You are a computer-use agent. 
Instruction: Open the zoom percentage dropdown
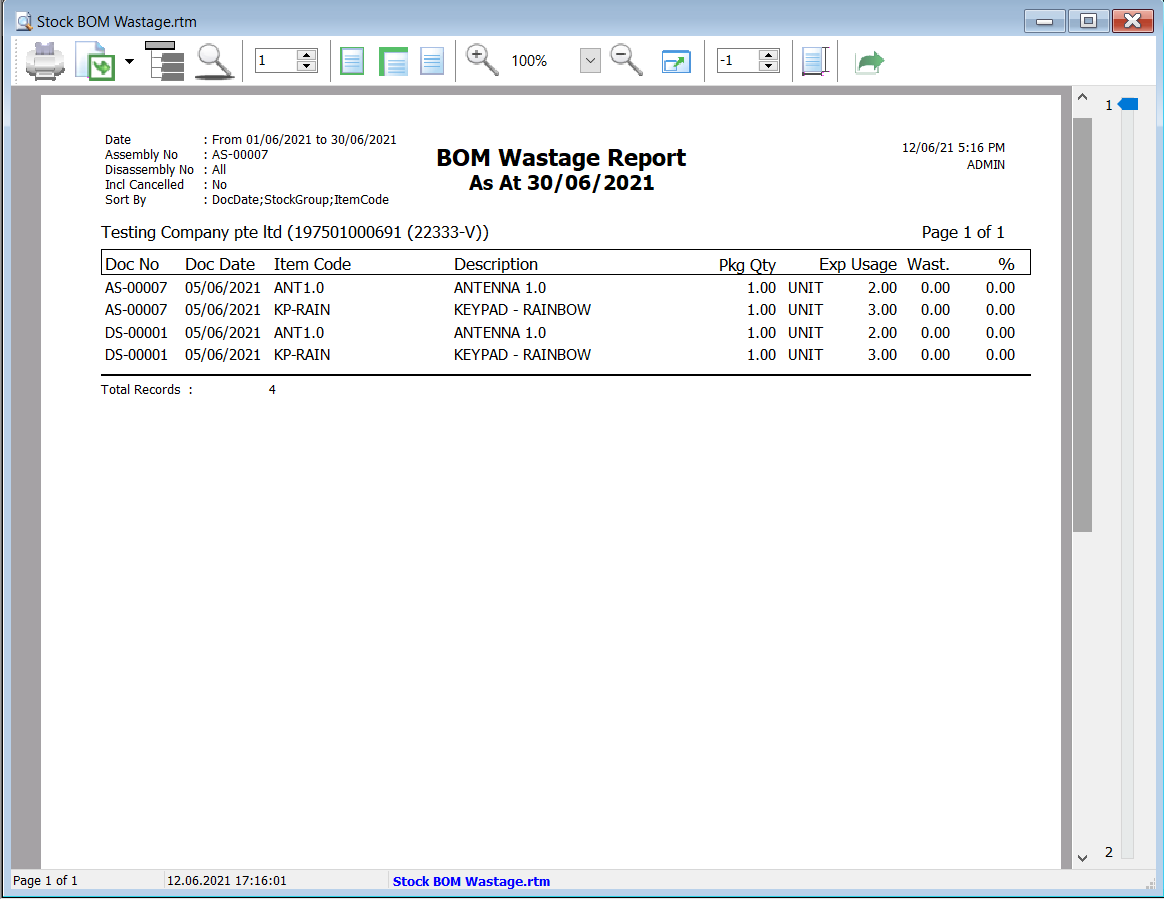(x=589, y=61)
